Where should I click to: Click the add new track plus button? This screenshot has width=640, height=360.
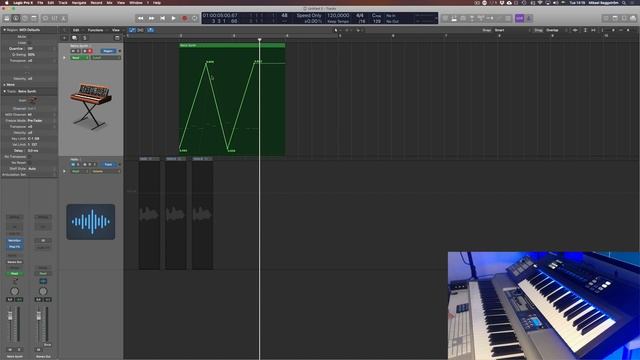[64, 38]
